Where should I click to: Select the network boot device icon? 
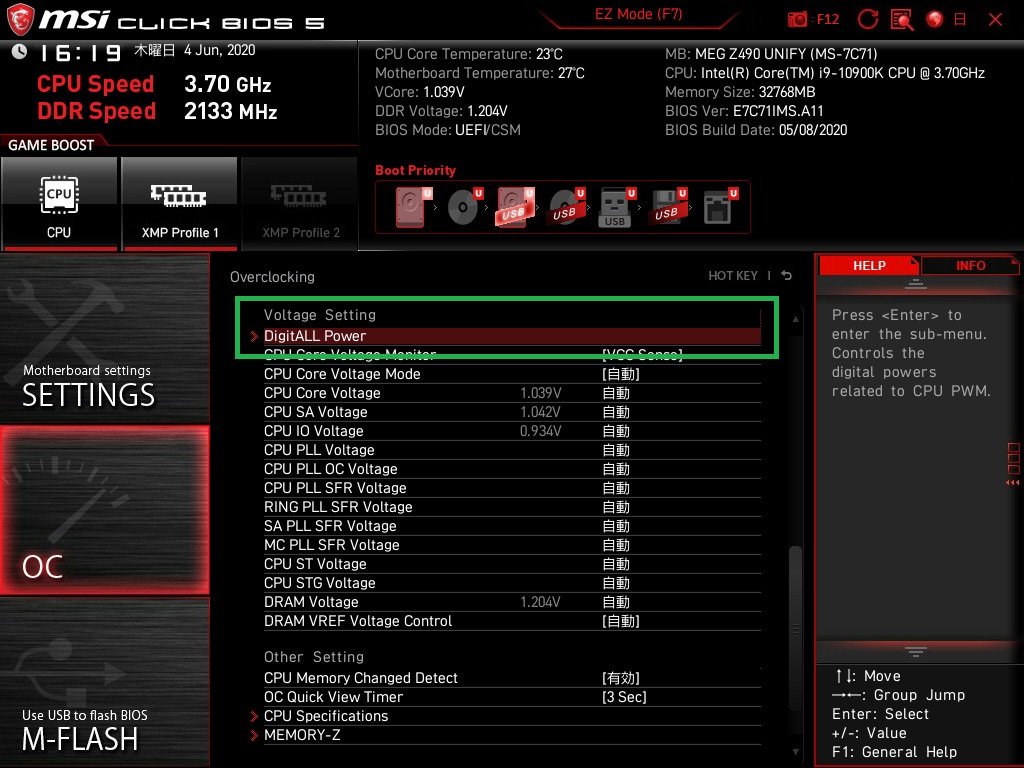coord(720,207)
